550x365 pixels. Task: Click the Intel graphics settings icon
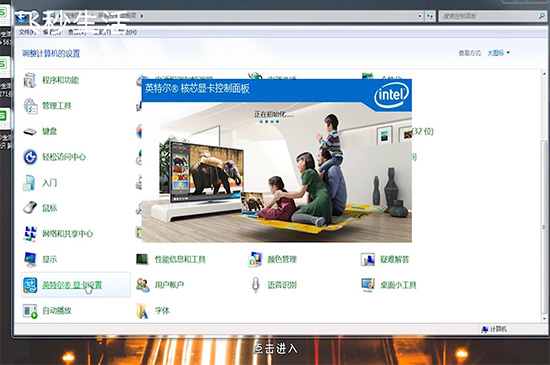30,285
